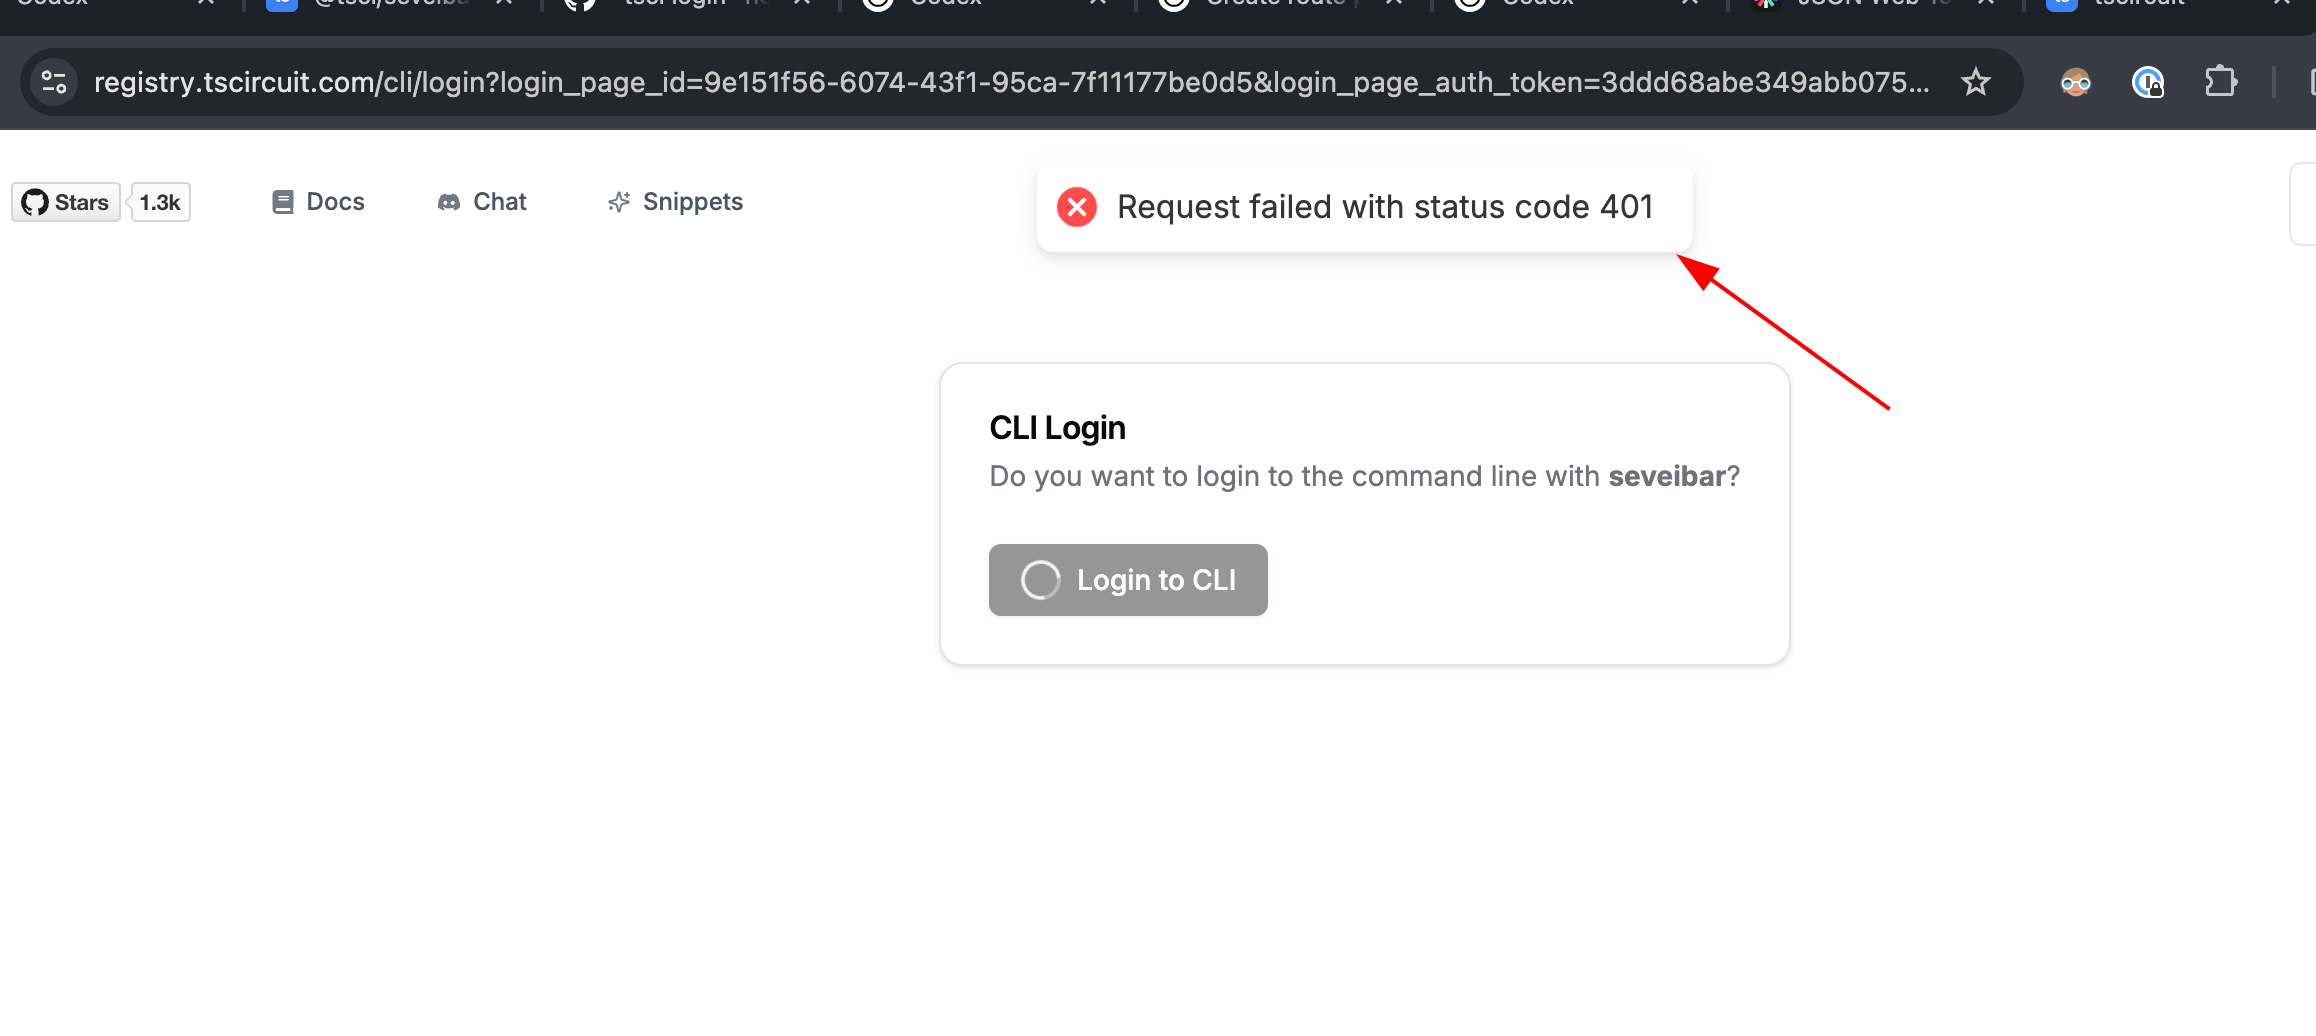
Task: Click the red error icon in the toast
Action: pyautogui.click(x=1077, y=207)
